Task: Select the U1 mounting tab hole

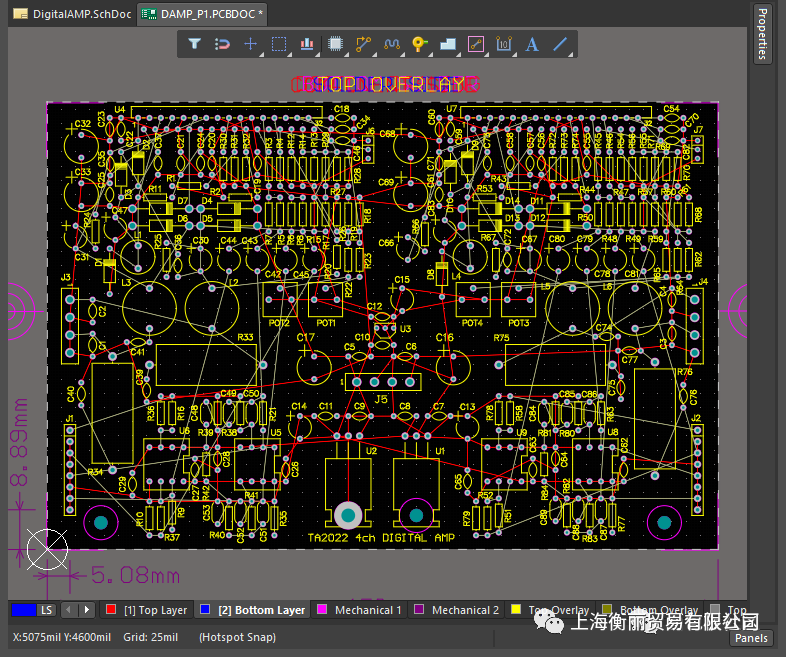Action: click(x=416, y=515)
